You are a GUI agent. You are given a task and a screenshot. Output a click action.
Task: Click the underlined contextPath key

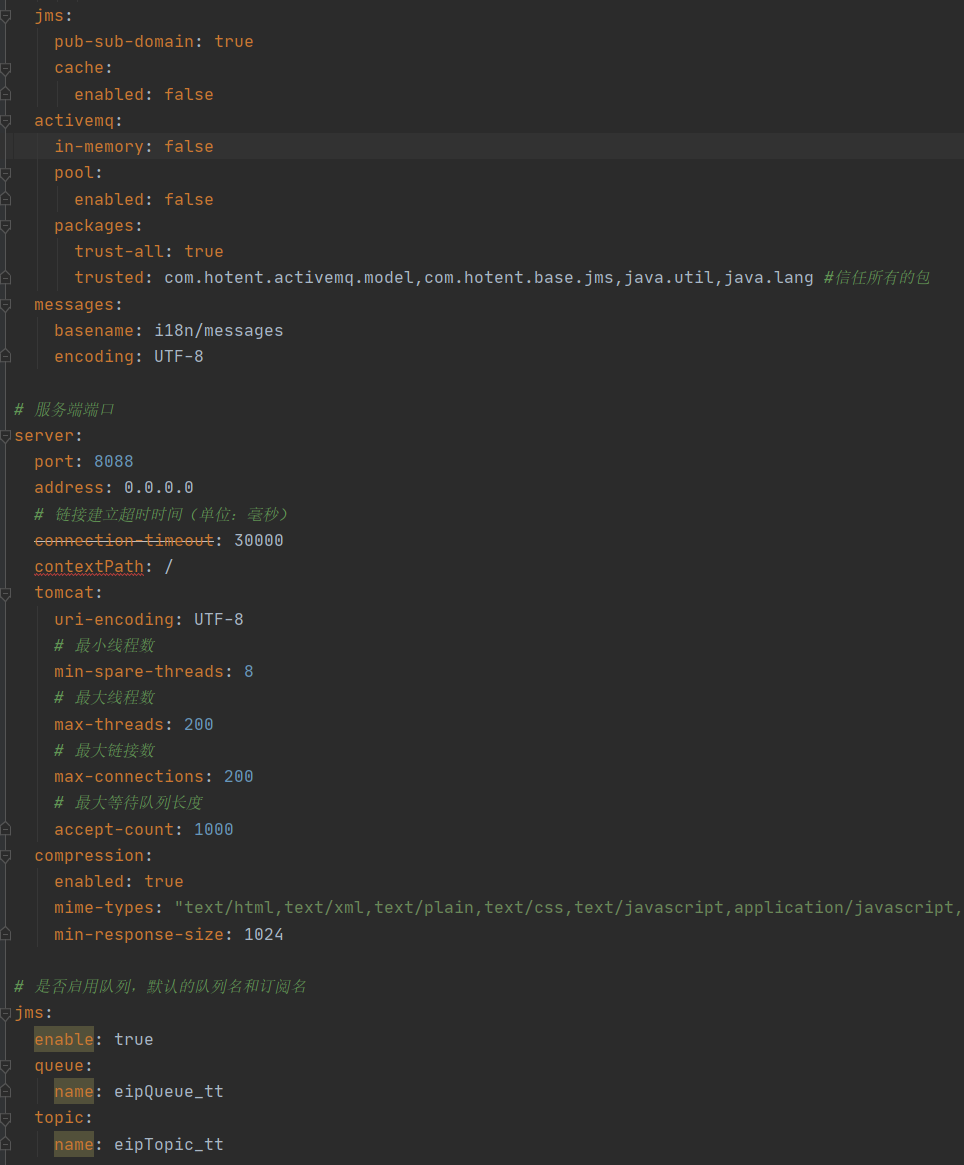pyautogui.click(x=89, y=567)
